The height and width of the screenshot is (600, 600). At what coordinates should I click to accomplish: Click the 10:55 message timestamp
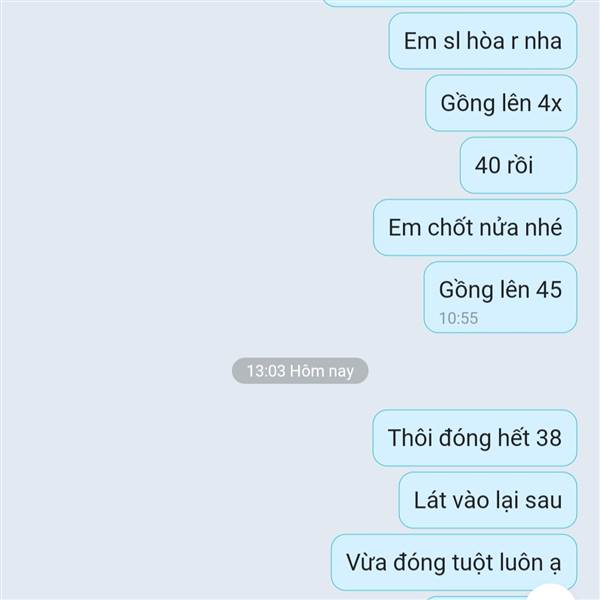pos(458,318)
